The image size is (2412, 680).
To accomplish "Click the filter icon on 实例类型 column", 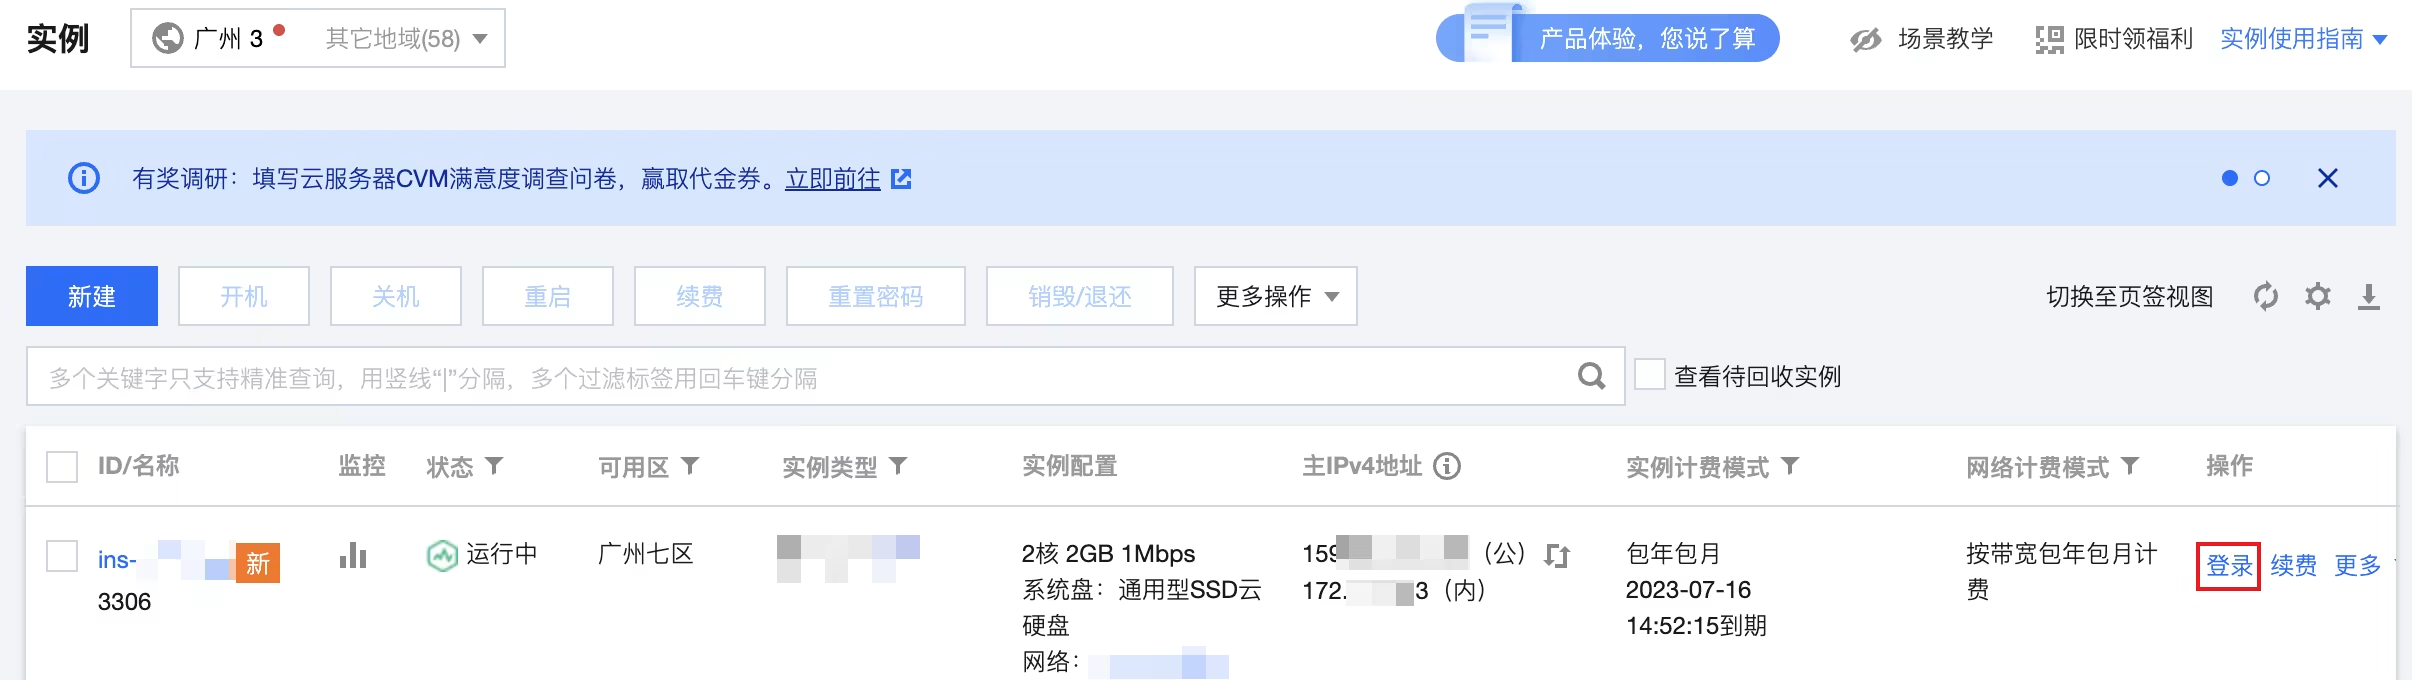I will 898,466.
